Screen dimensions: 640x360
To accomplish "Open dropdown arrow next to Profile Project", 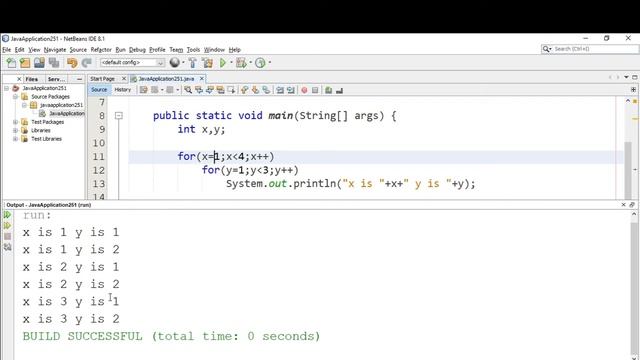I will pos(269,62).
